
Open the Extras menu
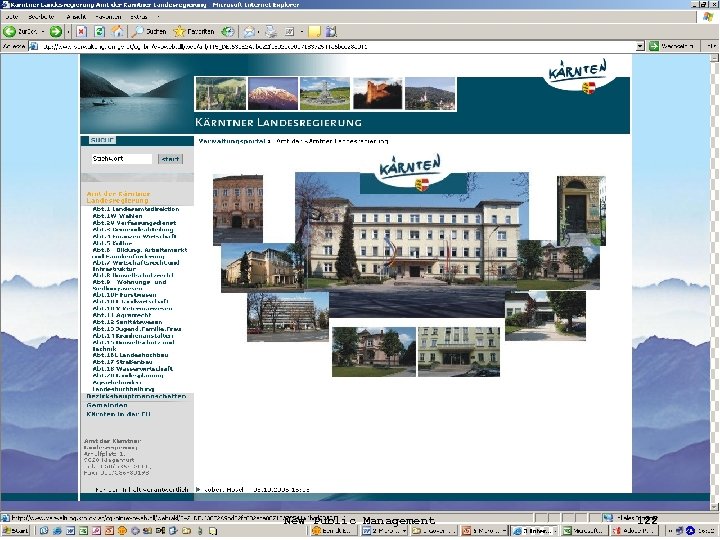pyautogui.click(x=139, y=17)
